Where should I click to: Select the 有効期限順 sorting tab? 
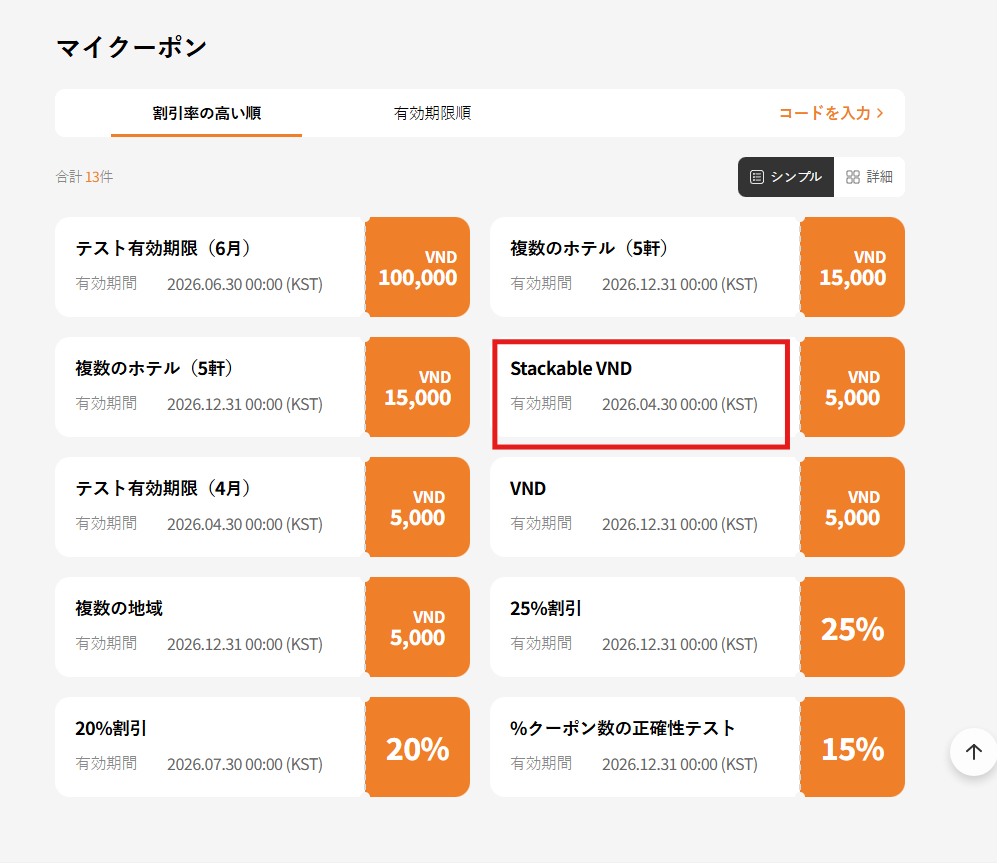click(x=432, y=113)
